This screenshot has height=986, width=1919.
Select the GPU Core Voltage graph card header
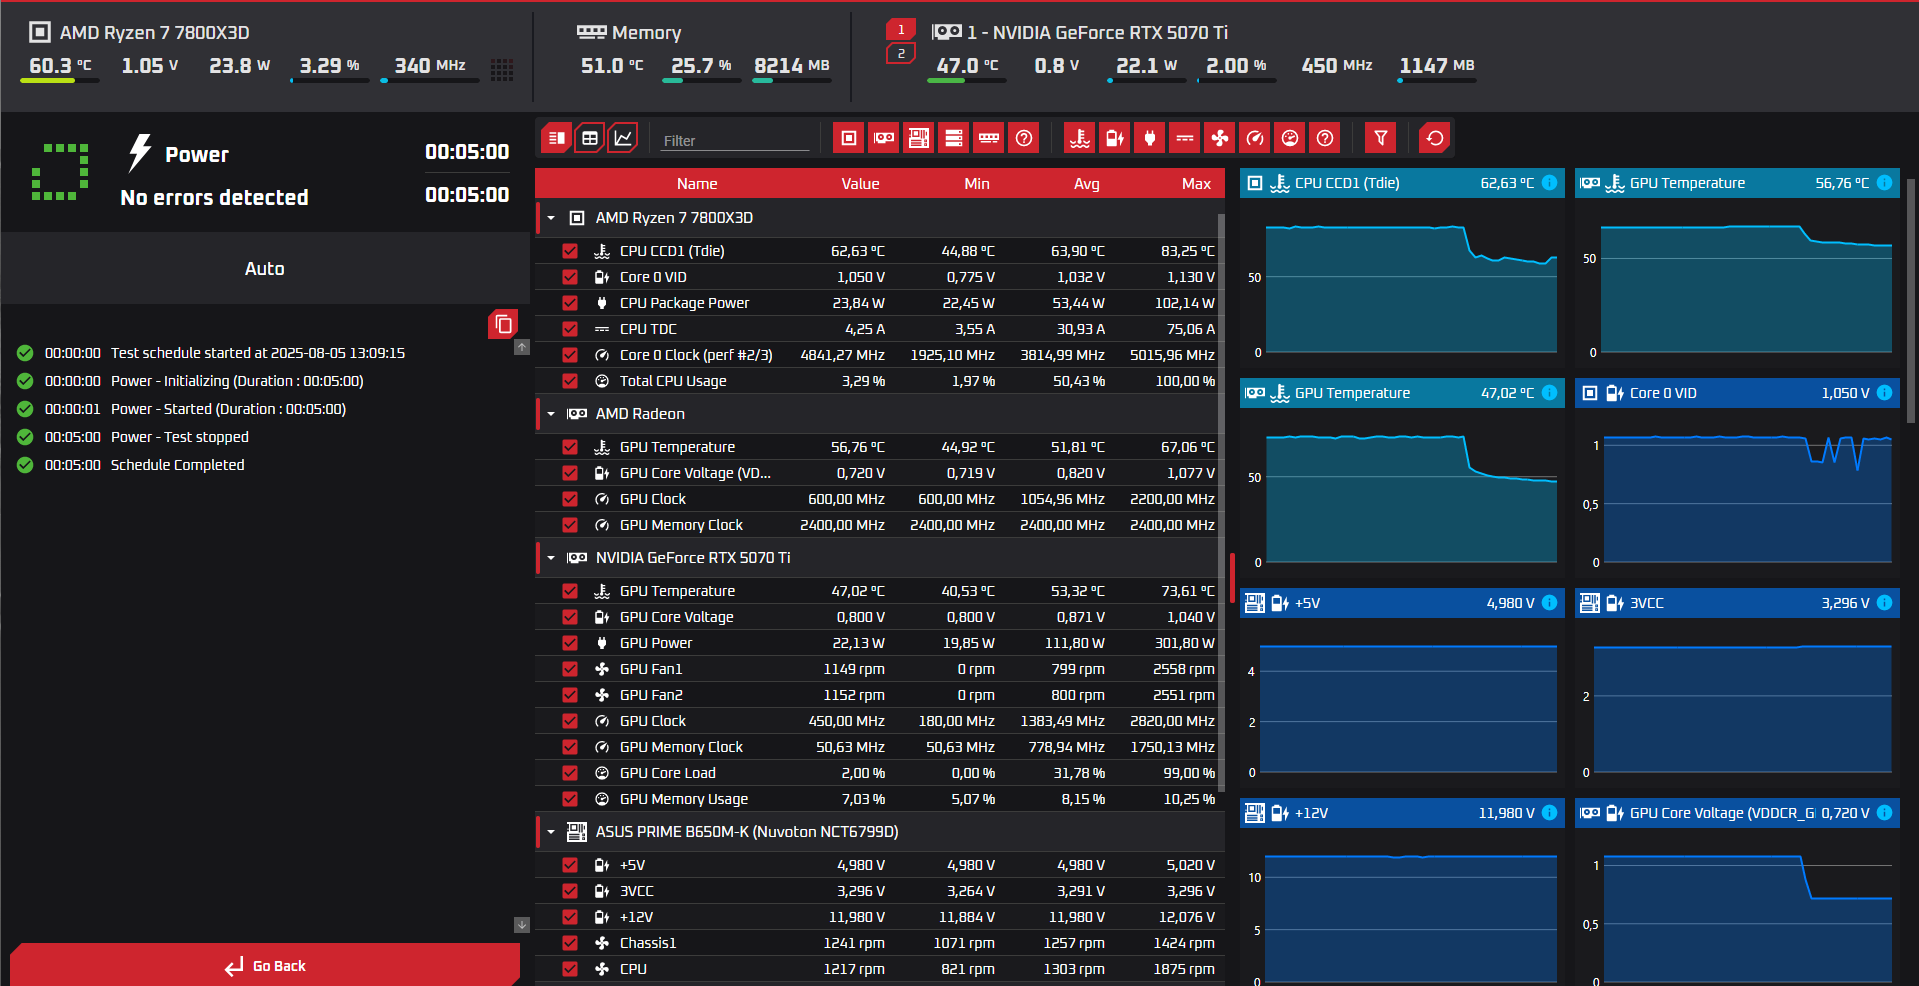point(1737,813)
